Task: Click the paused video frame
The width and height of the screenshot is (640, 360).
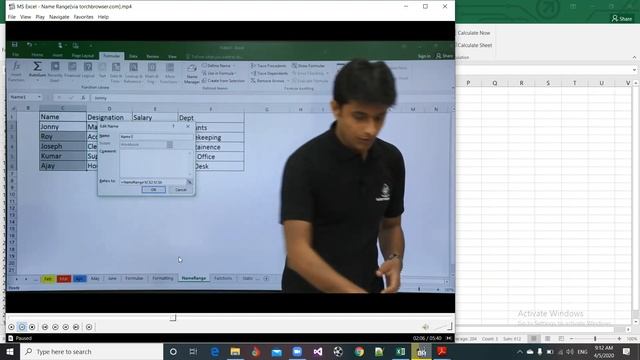Action: (230, 167)
